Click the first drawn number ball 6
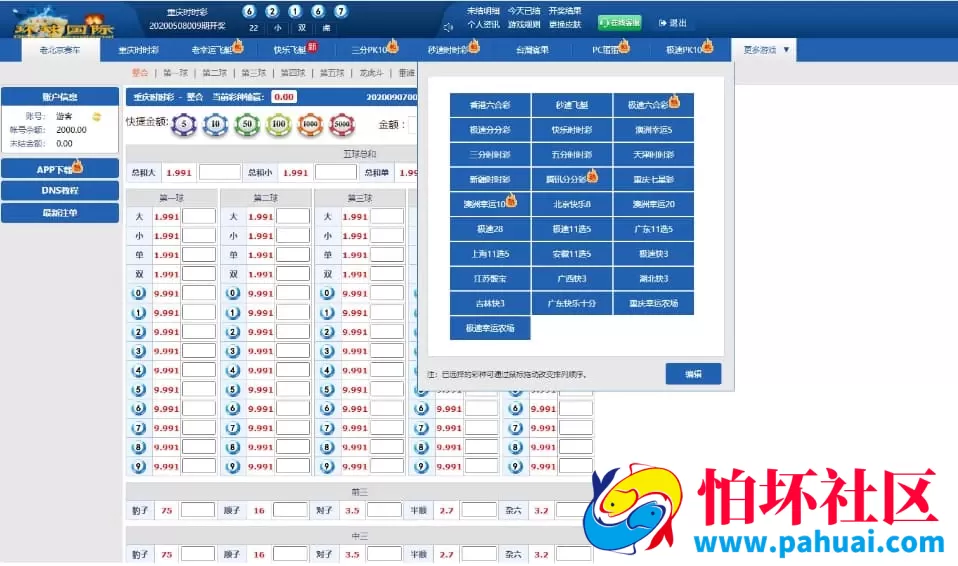 click(x=249, y=11)
